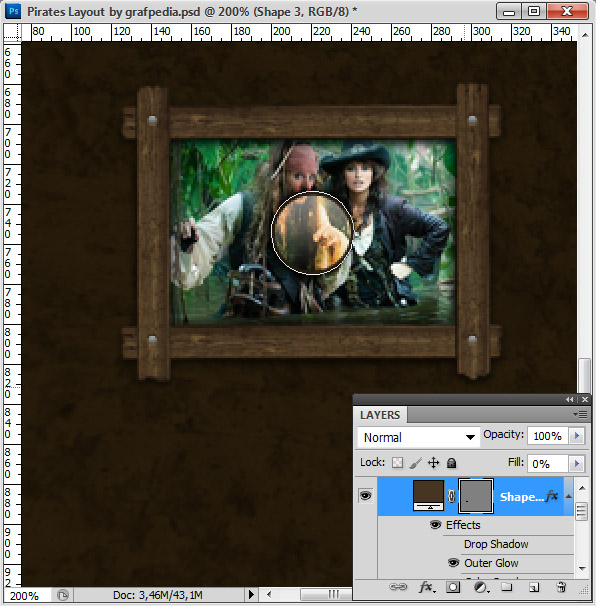Select the LAYERS tab
The image size is (596, 606).
pyautogui.click(x=380, y=415)
